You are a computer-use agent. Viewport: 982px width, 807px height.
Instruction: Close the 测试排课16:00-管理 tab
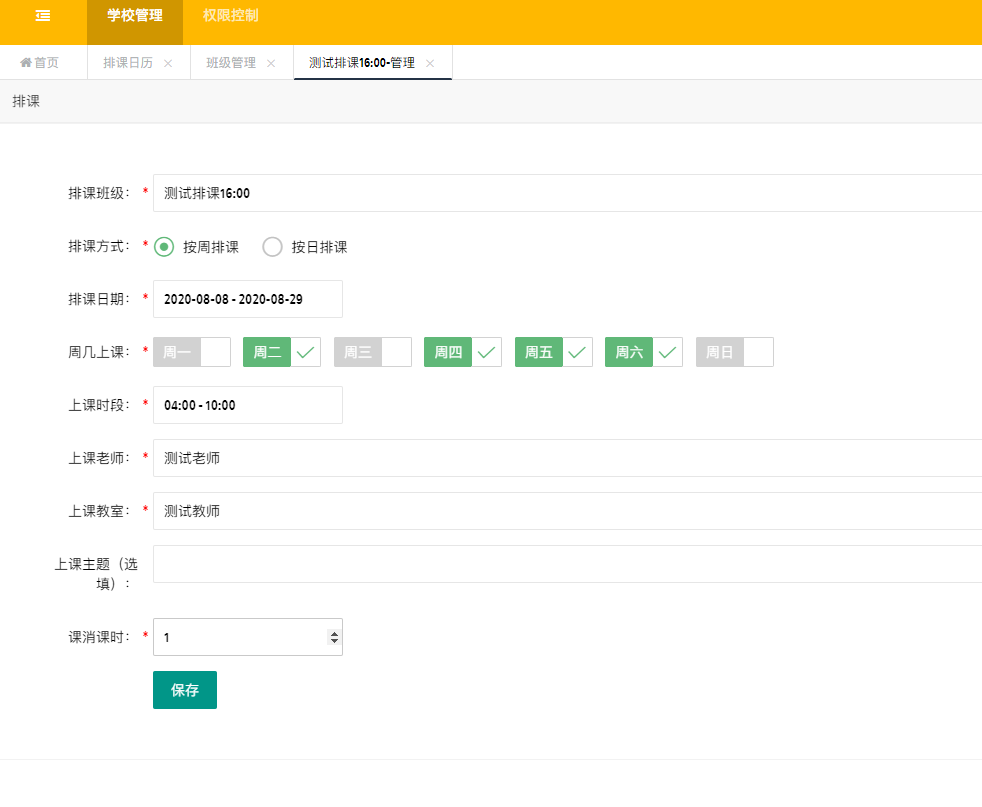pos(430,63)
